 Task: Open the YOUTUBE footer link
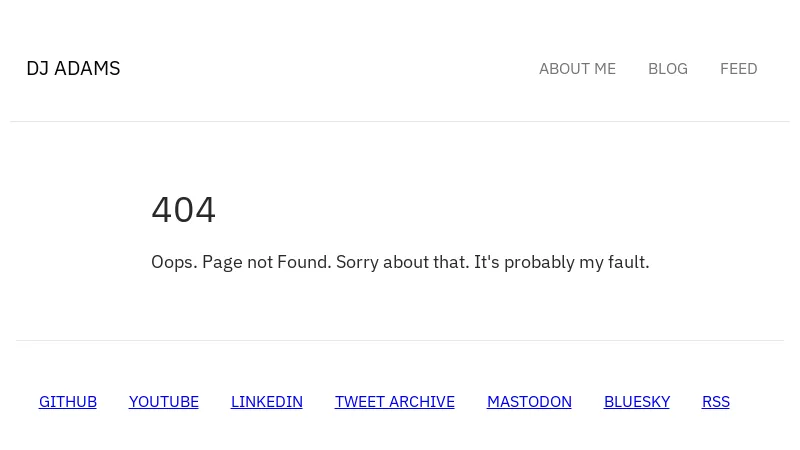pyautogui.click(x=164, y=401)
